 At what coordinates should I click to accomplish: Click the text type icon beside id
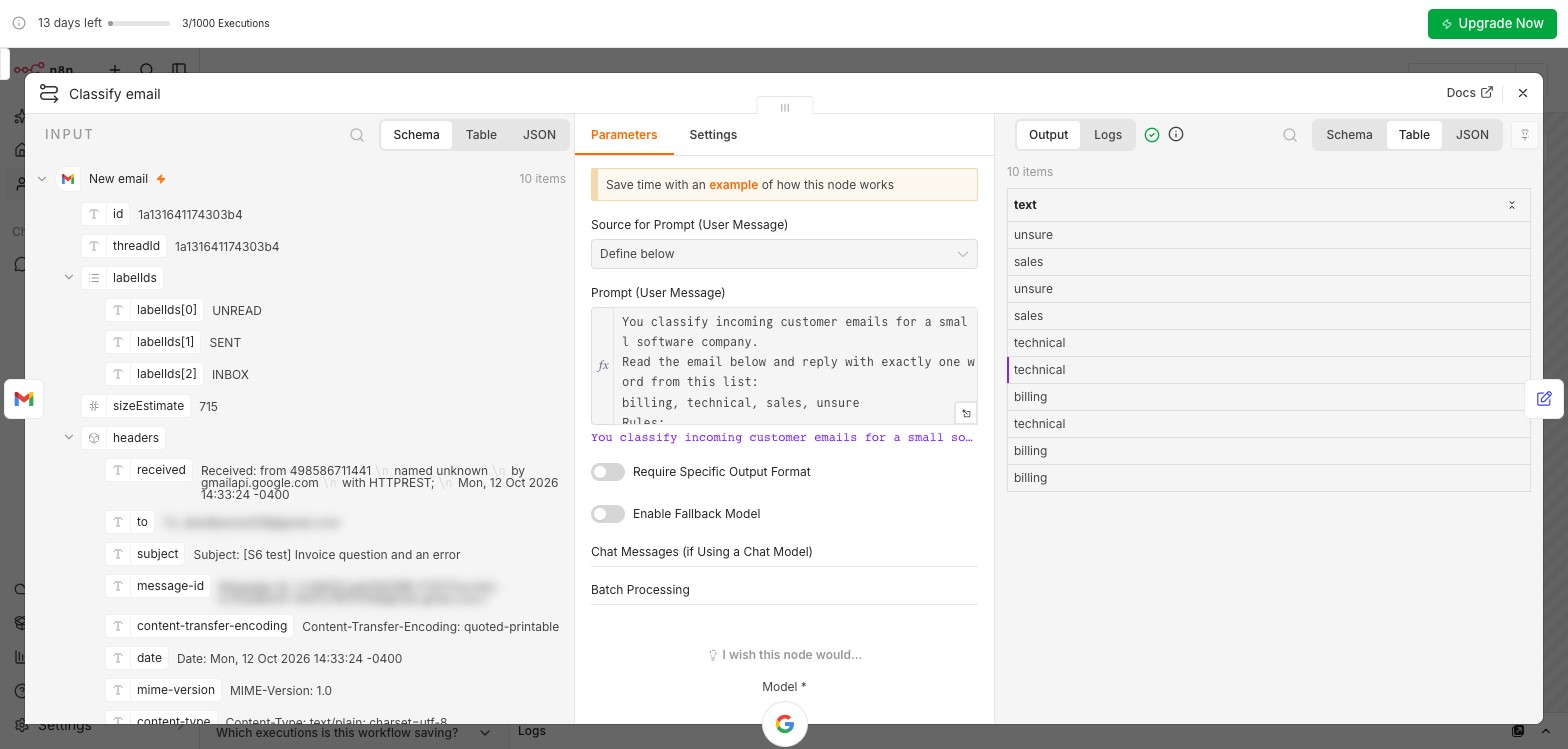94,214
